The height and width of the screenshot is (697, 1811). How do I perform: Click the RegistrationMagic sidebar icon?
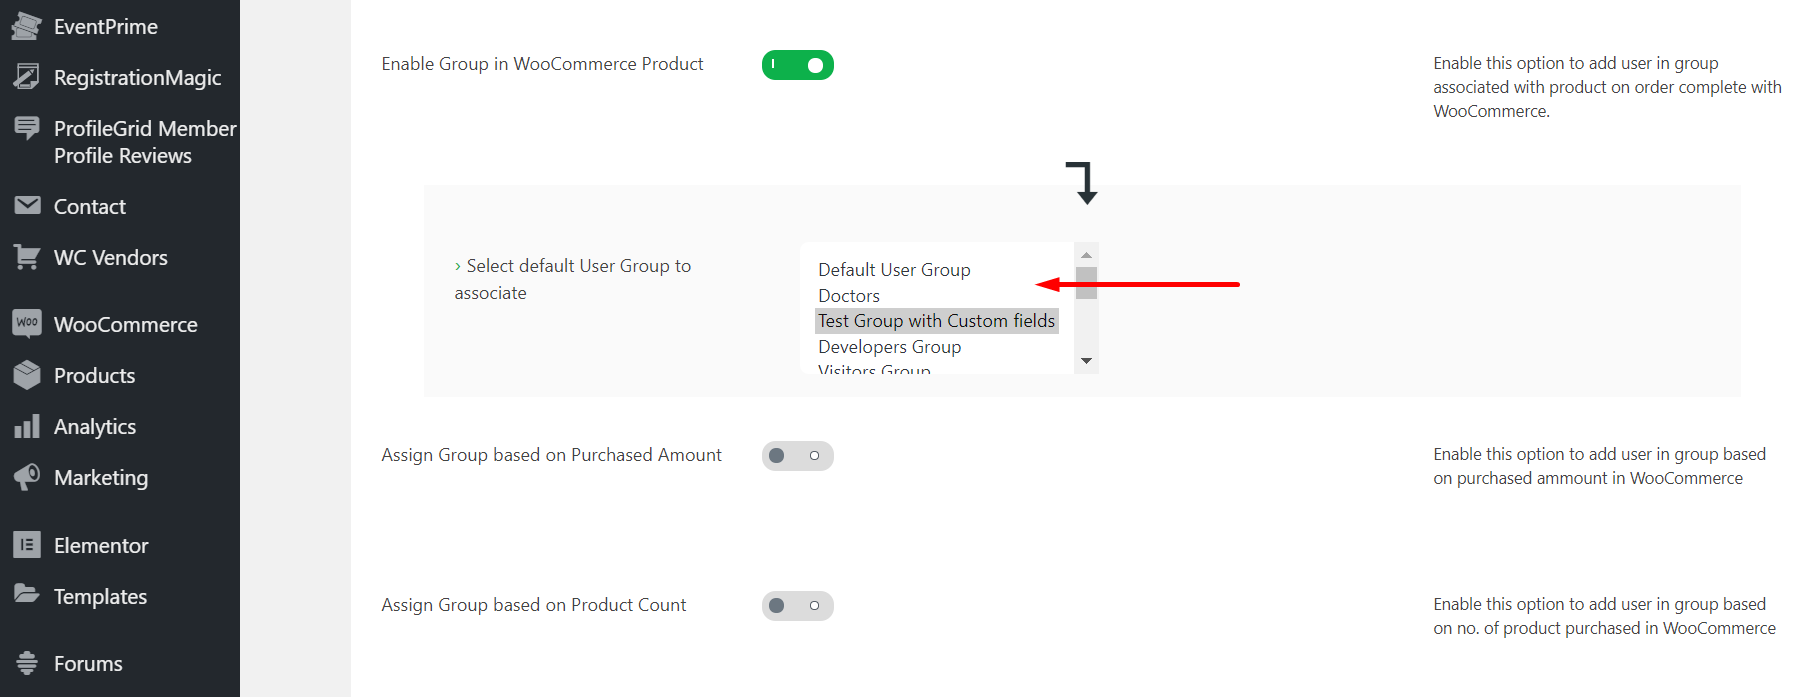click(x=27, y=77)
